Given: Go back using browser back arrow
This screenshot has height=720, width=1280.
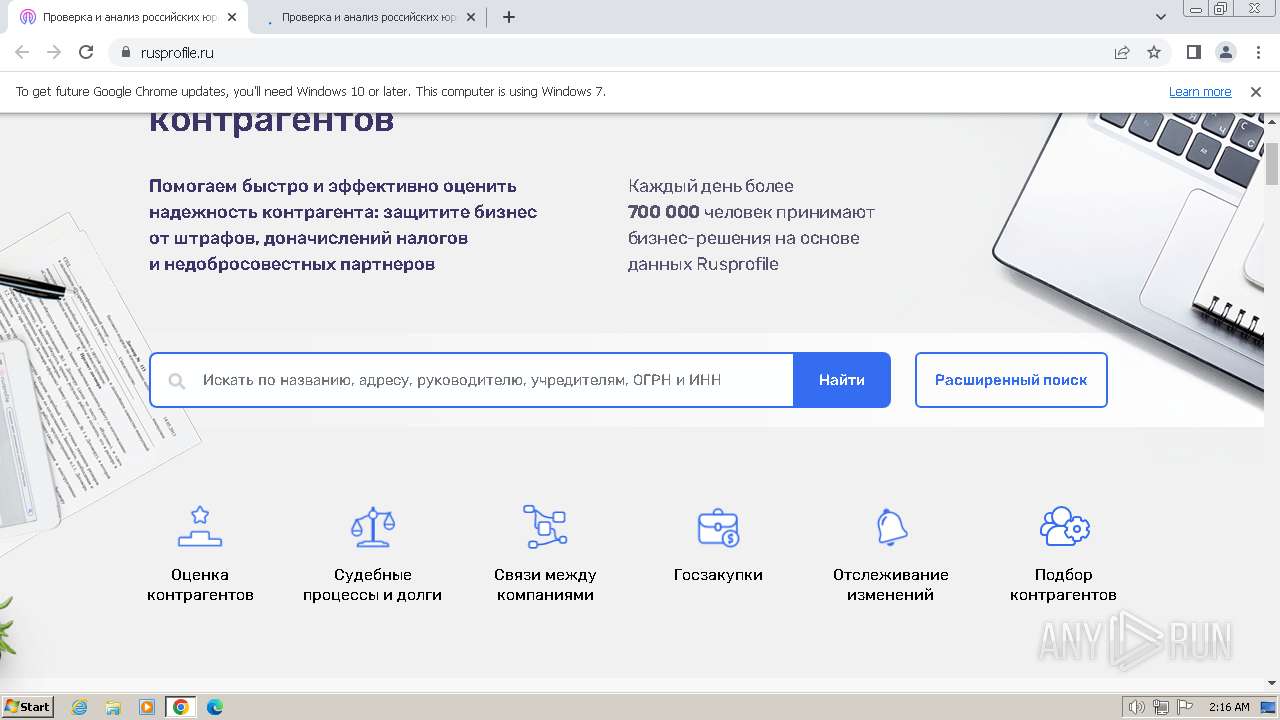Looking at the screenshot, I should click(22, 52).
